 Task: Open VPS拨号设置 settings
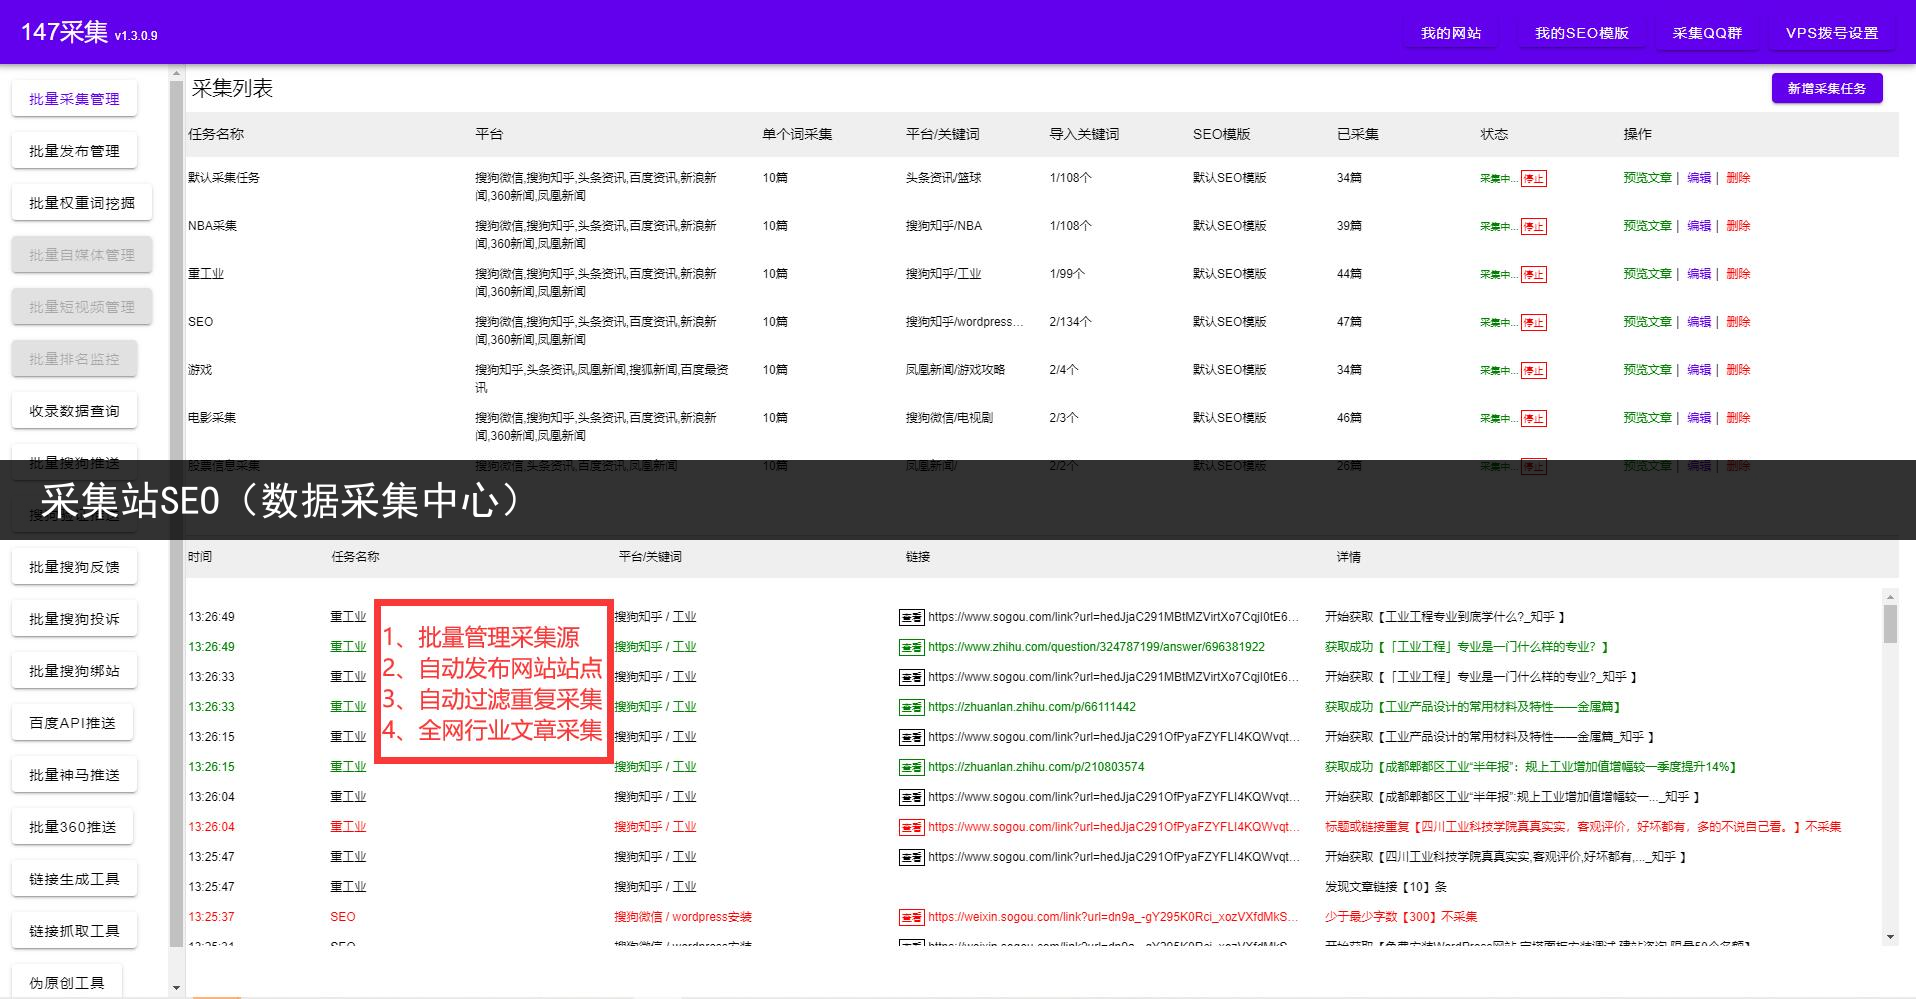pos(1831,33)
